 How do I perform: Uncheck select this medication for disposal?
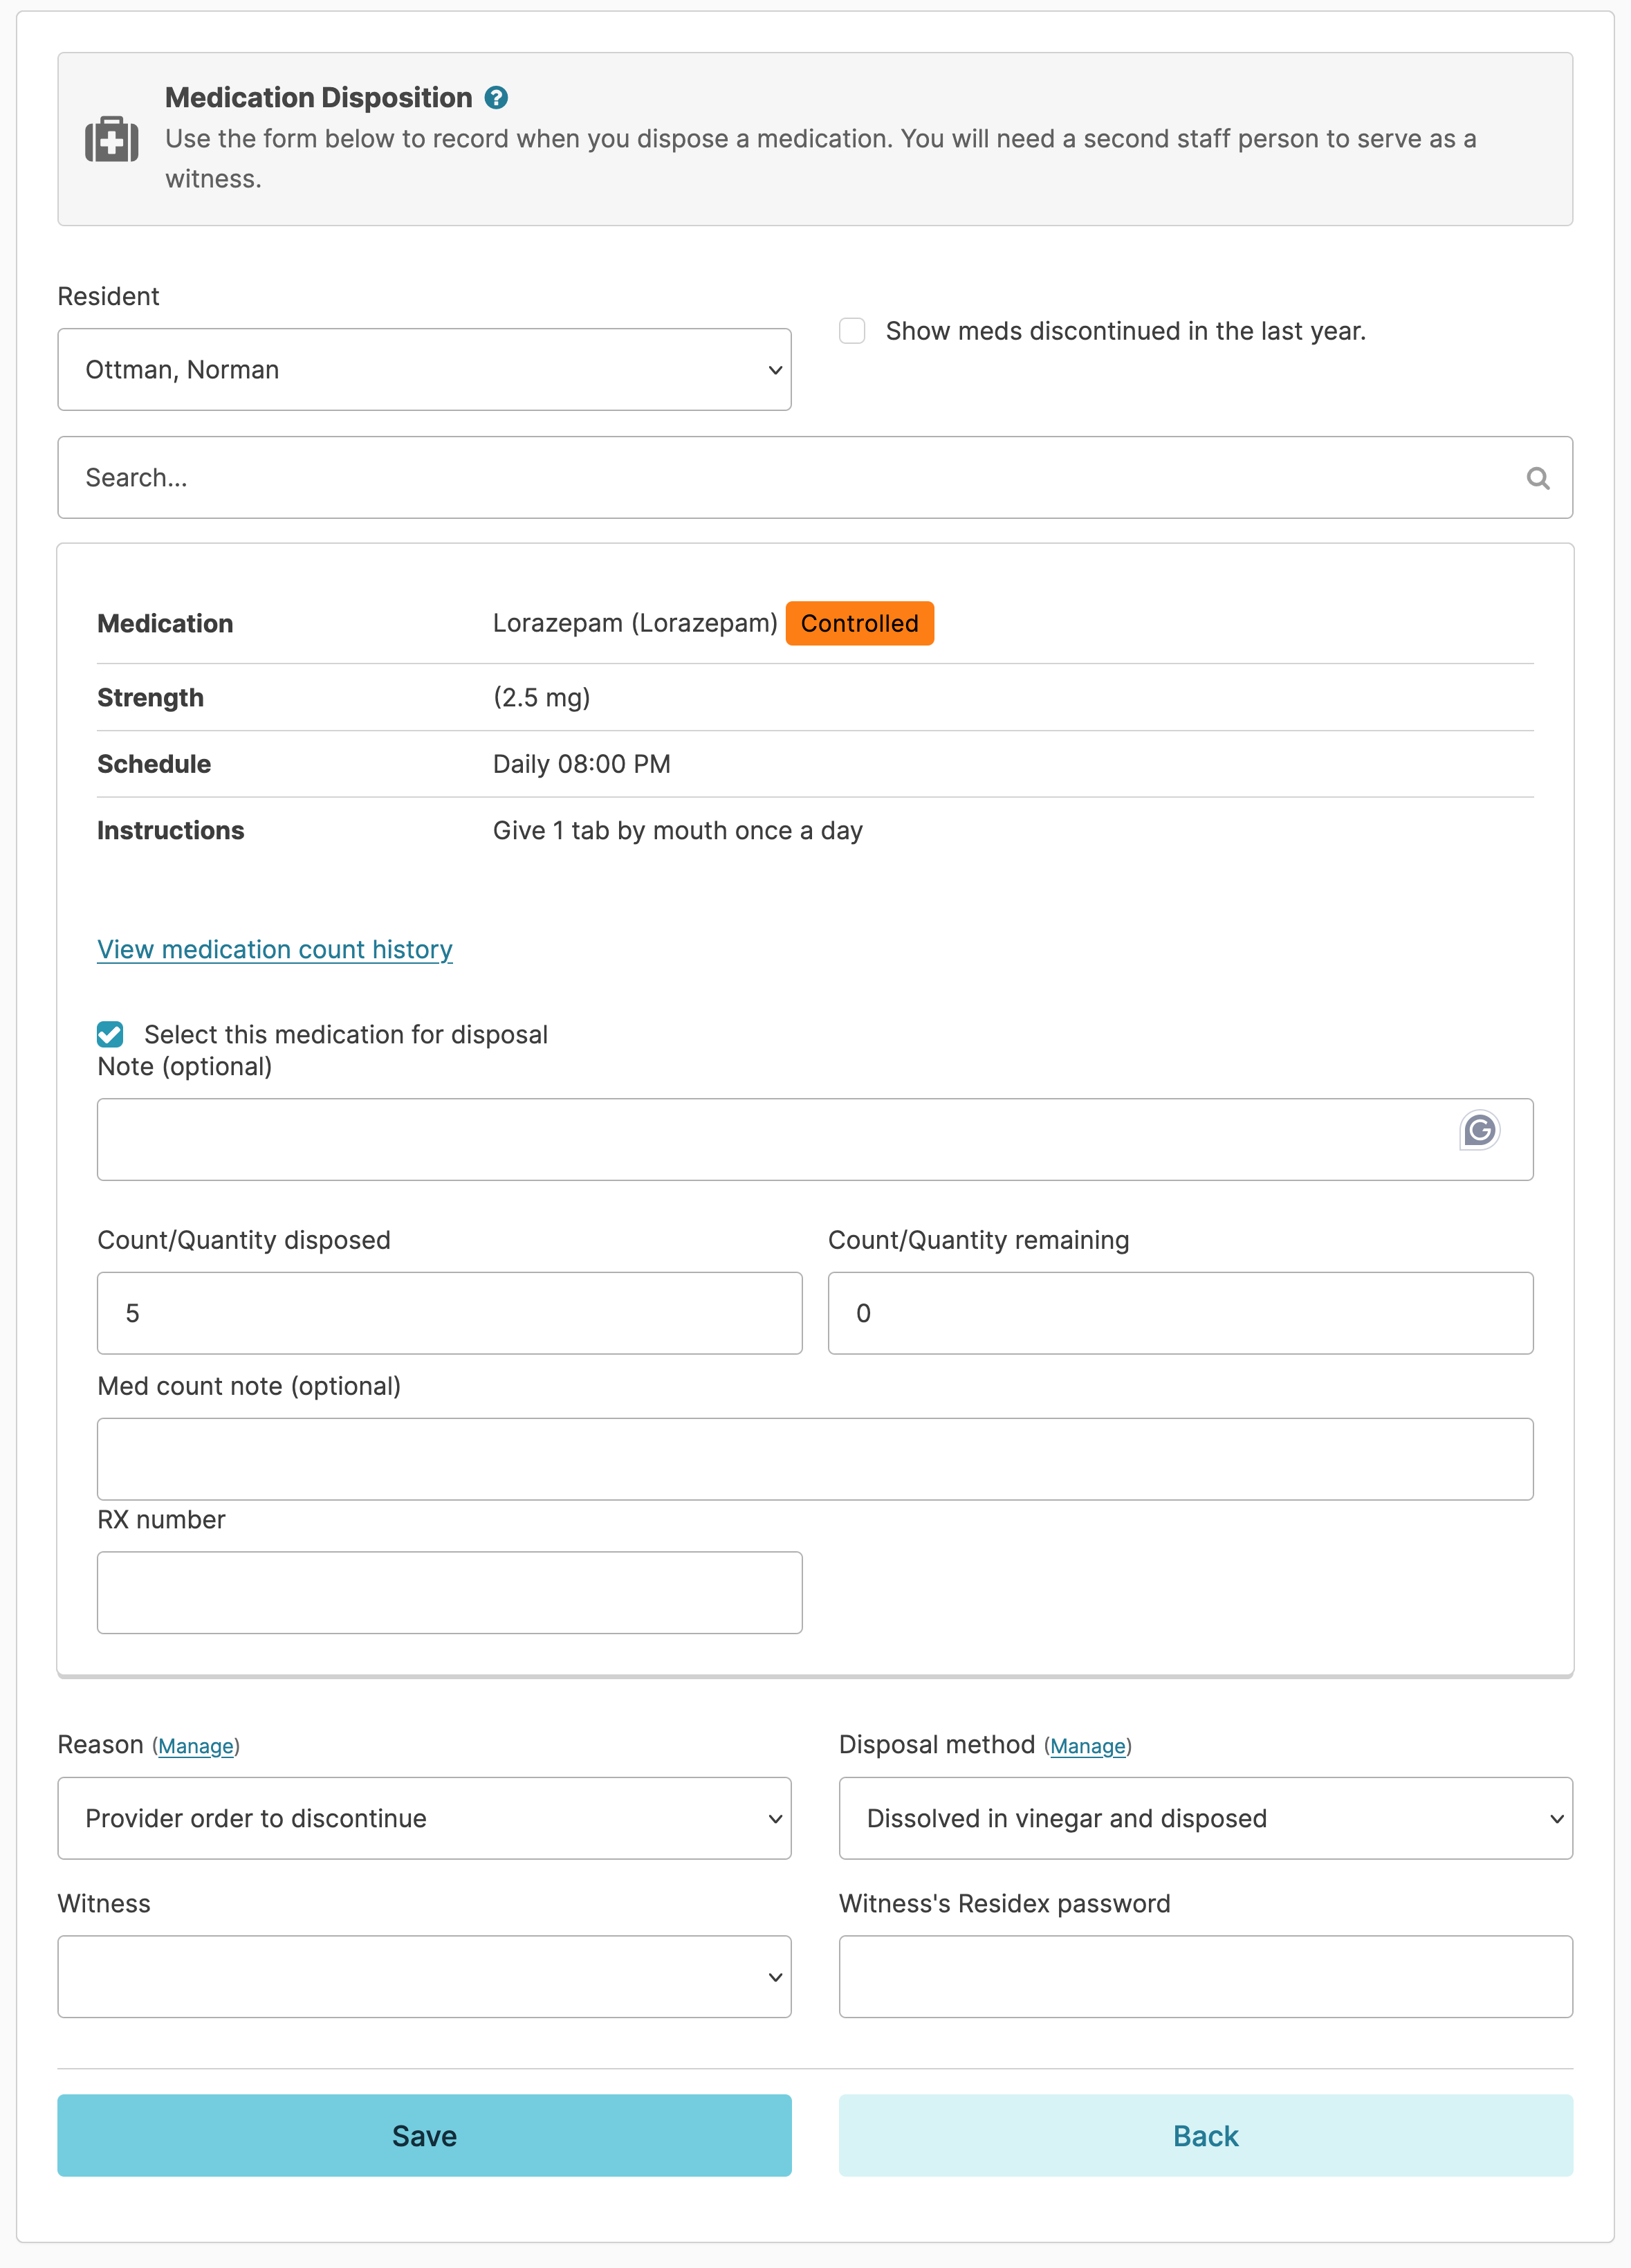(110, 1034)
